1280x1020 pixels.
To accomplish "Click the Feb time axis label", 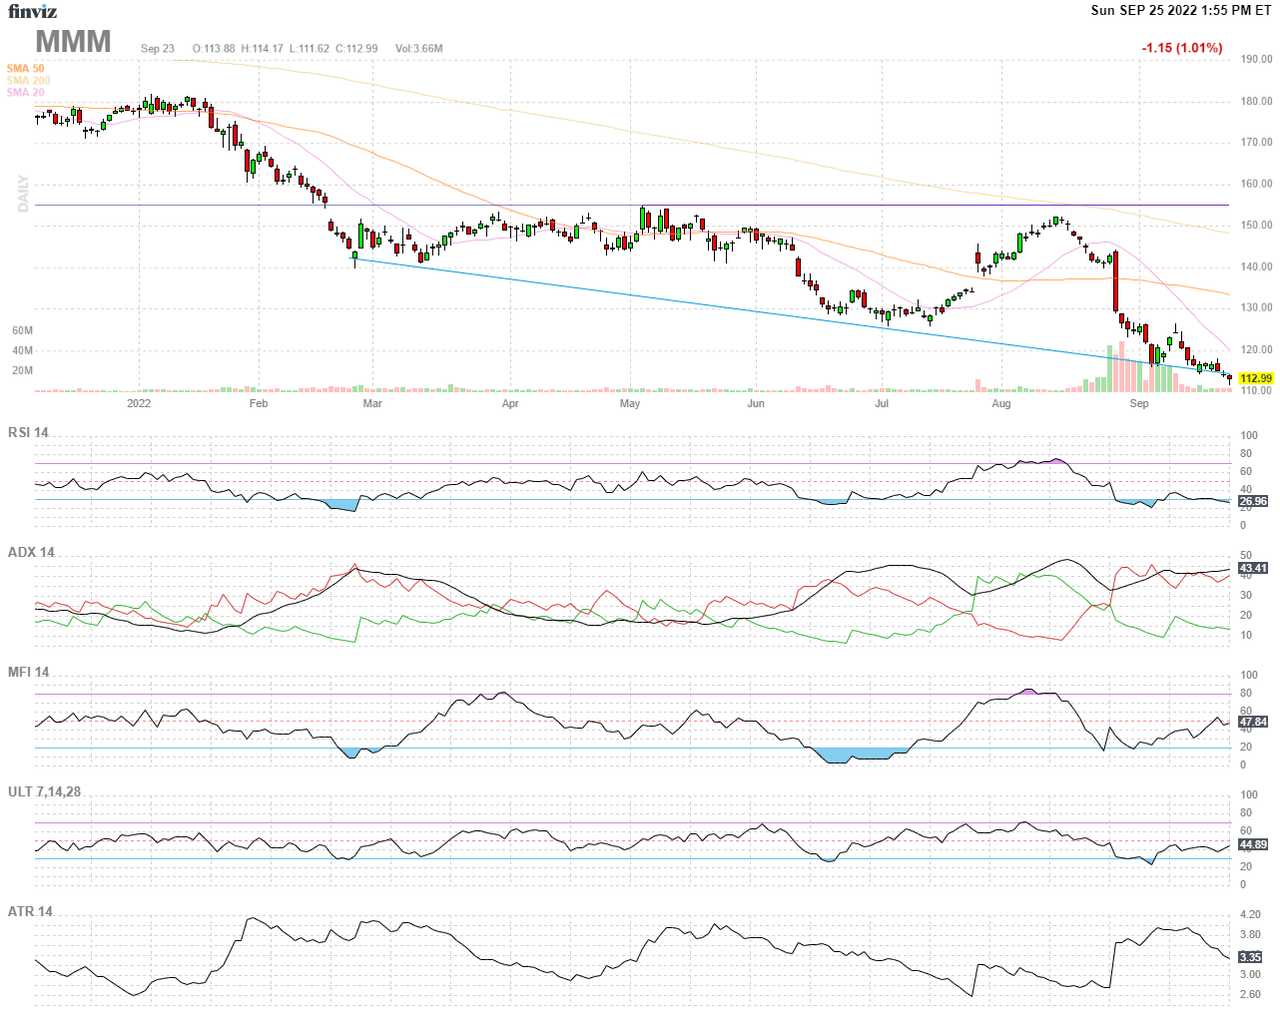I will (x=258, y=403).
